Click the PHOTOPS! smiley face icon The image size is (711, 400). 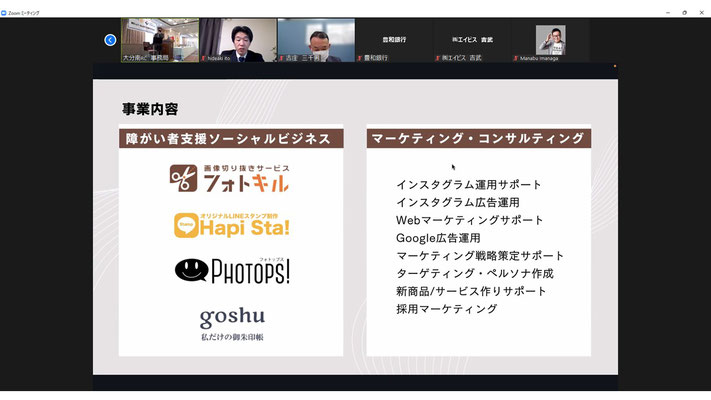point(191,270)
